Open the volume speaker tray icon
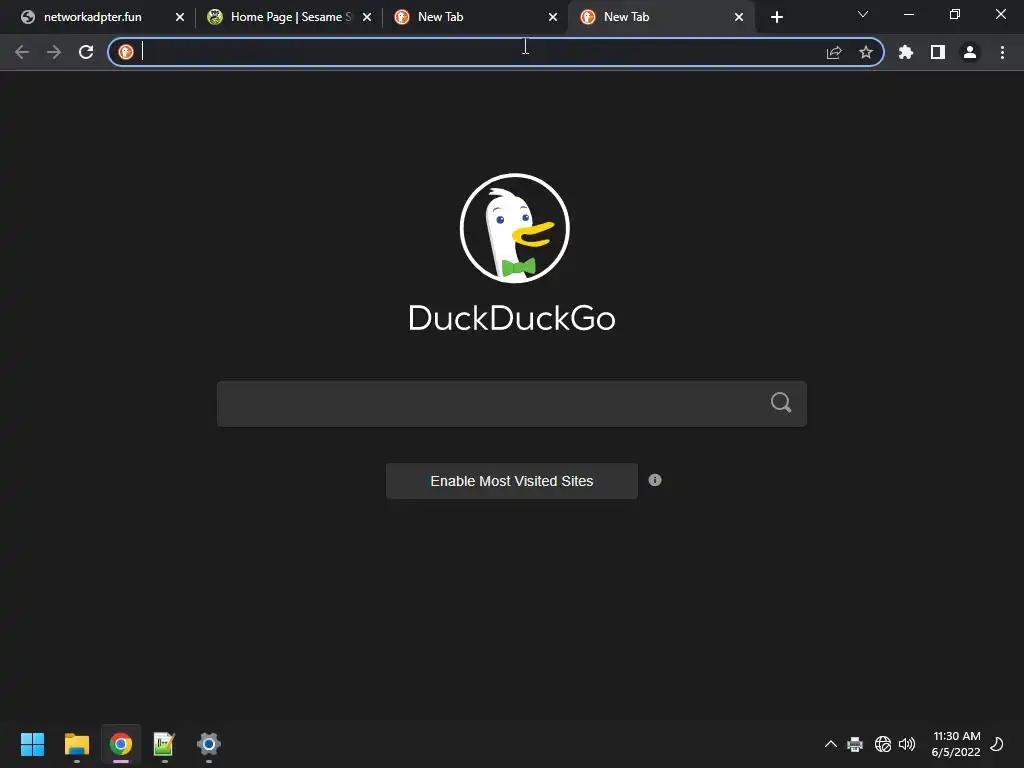The width and height of the screenshot is (1024, 768). coord(907,744)
